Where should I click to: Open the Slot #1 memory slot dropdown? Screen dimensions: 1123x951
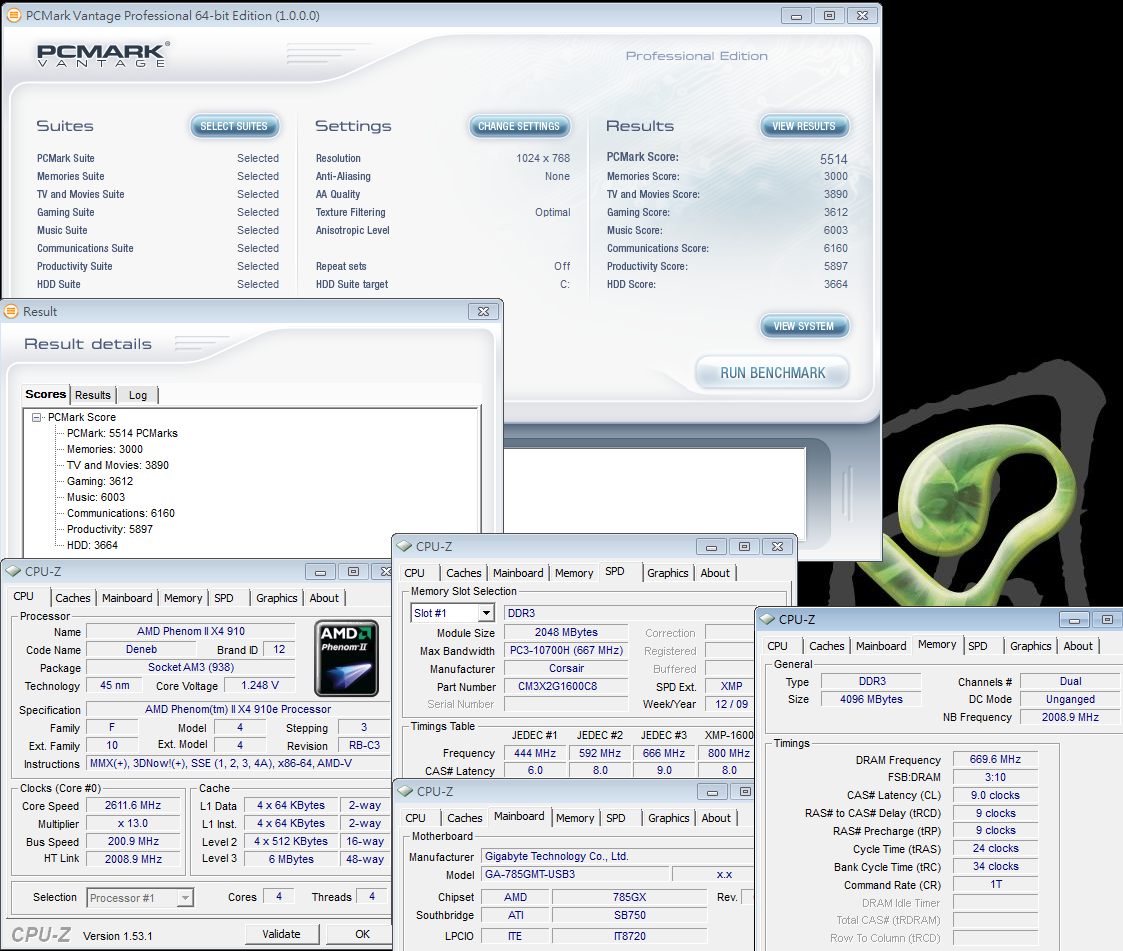coord(486,613)
